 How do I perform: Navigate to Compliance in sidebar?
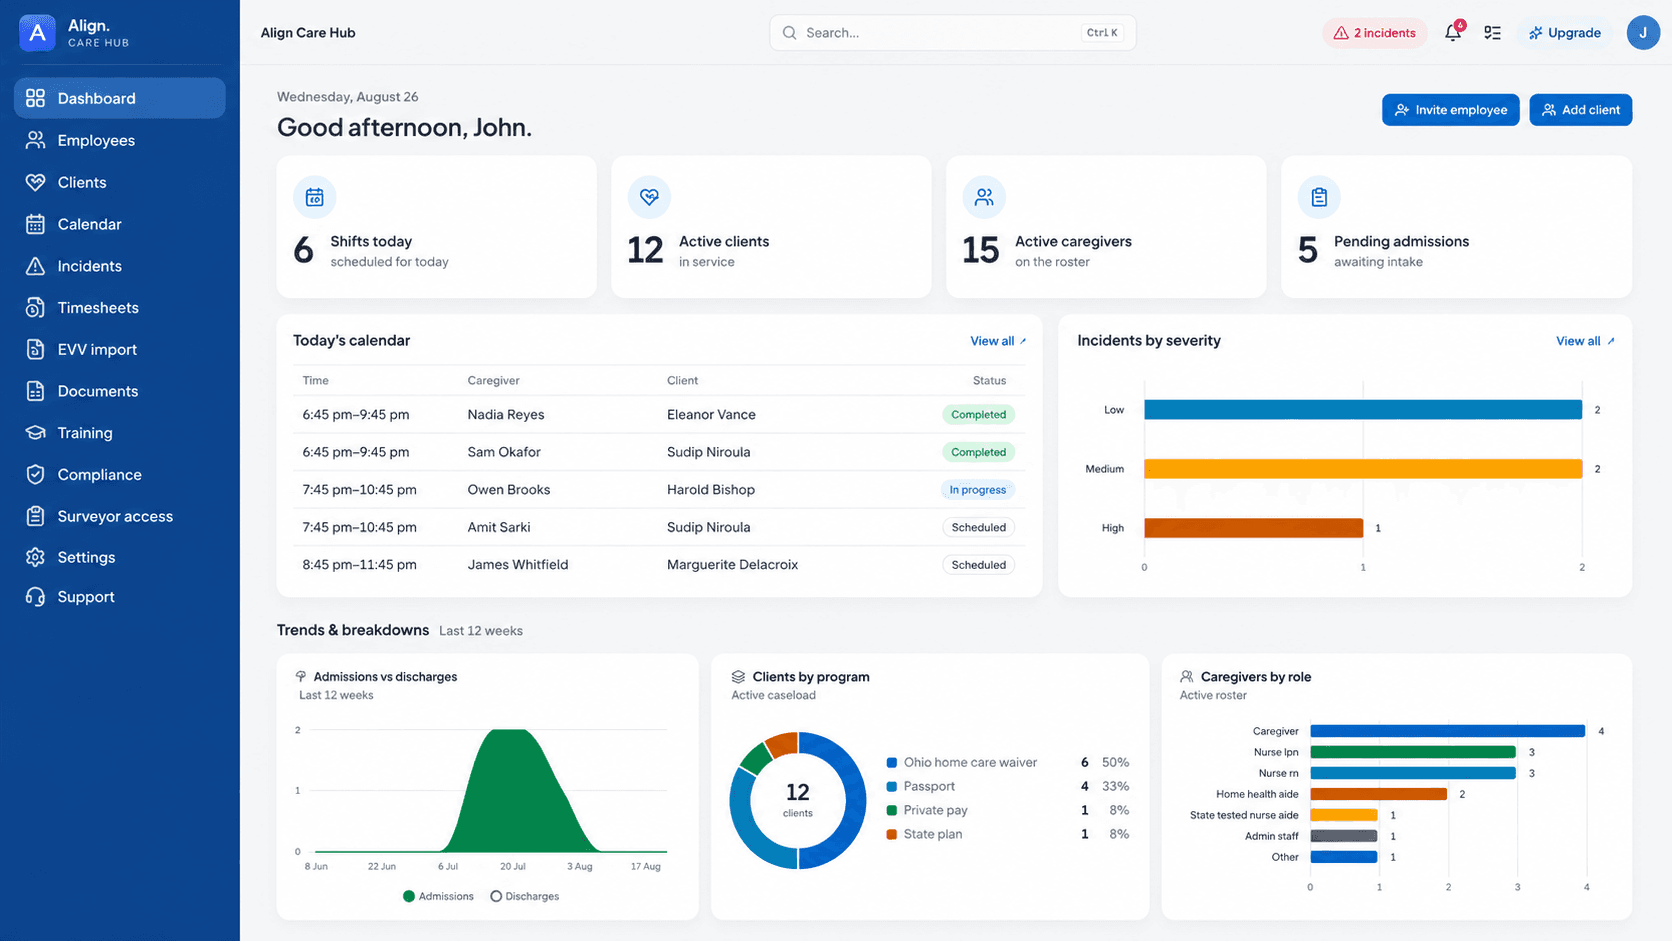tap(120, 475)
